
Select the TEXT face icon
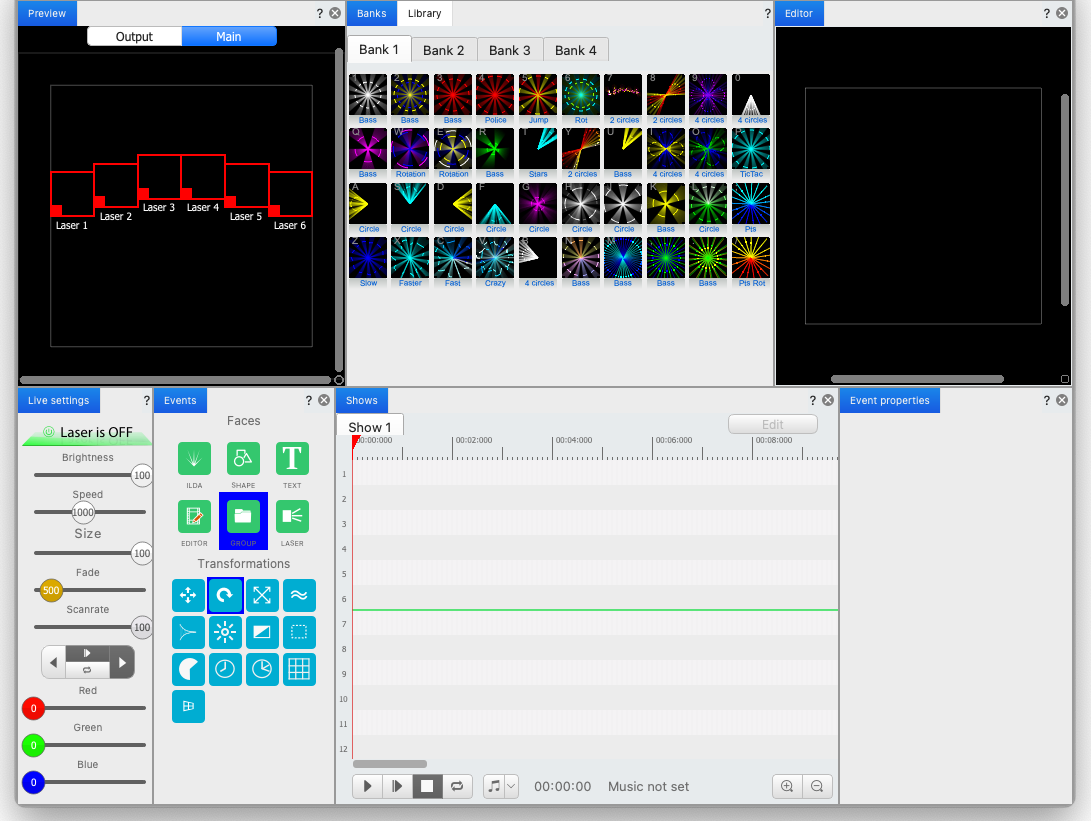(291, 460)
